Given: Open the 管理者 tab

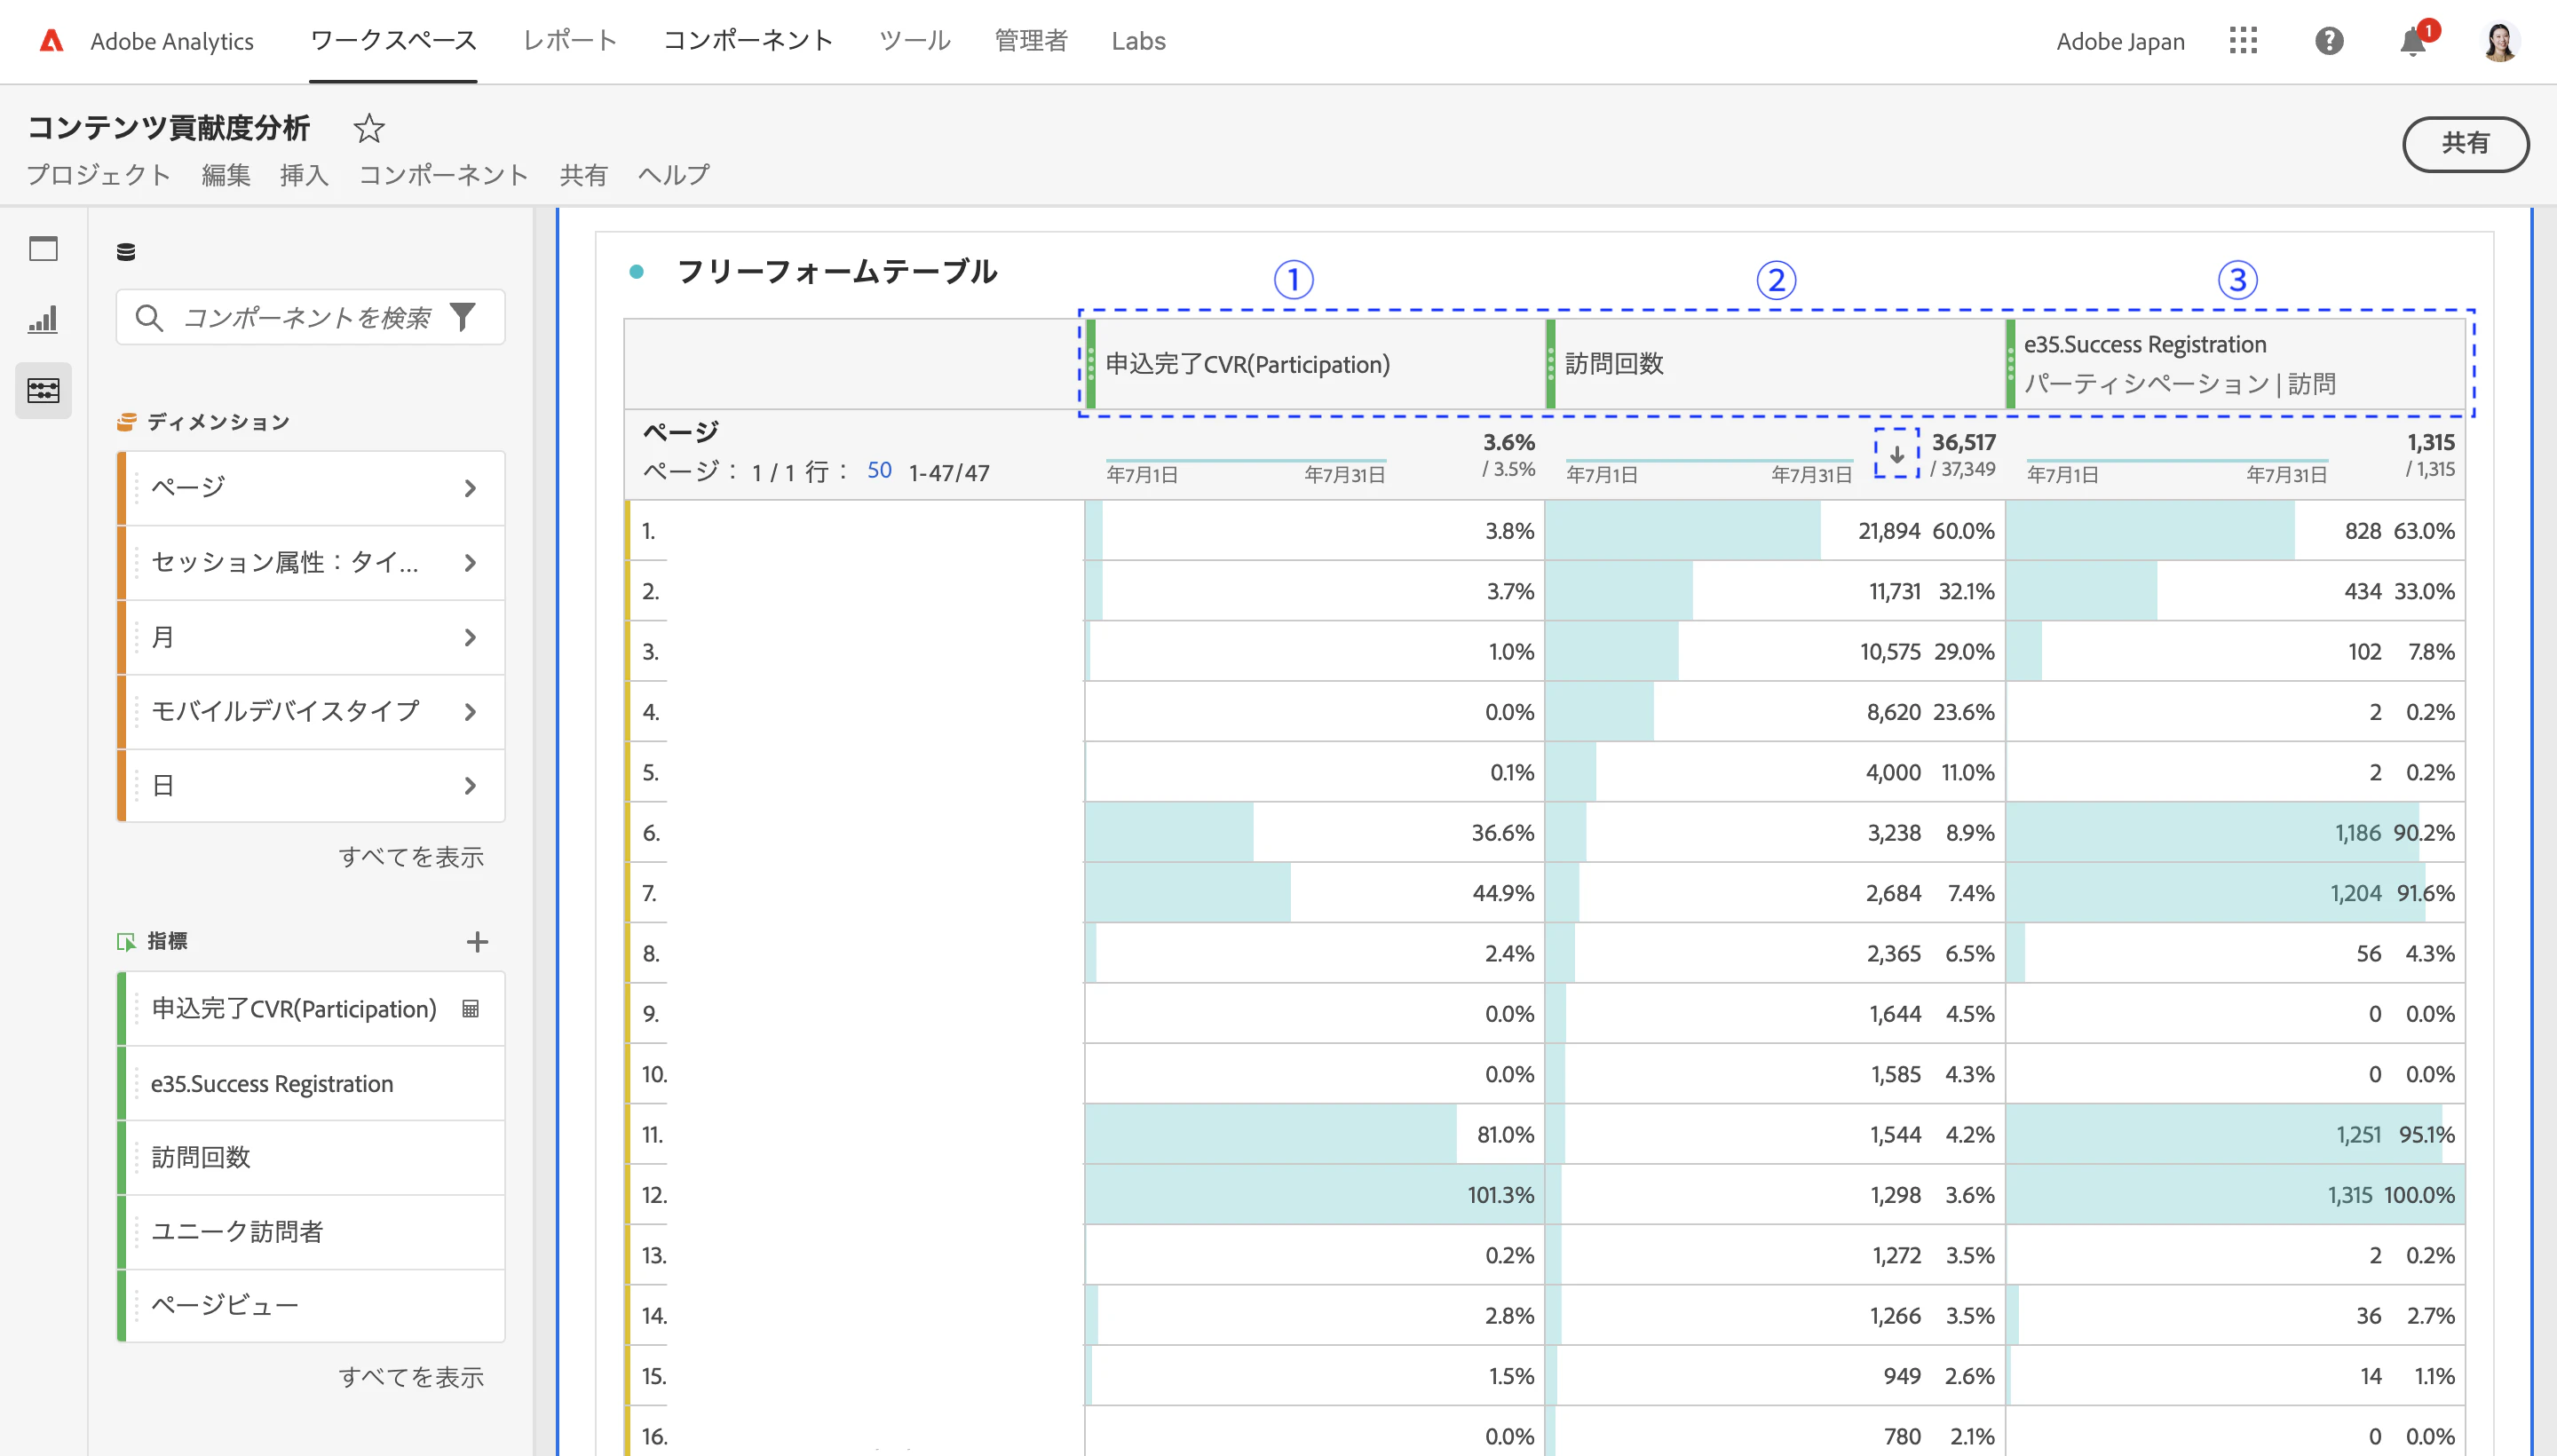Looking at the screenshot, I should tap(1031, 41).
